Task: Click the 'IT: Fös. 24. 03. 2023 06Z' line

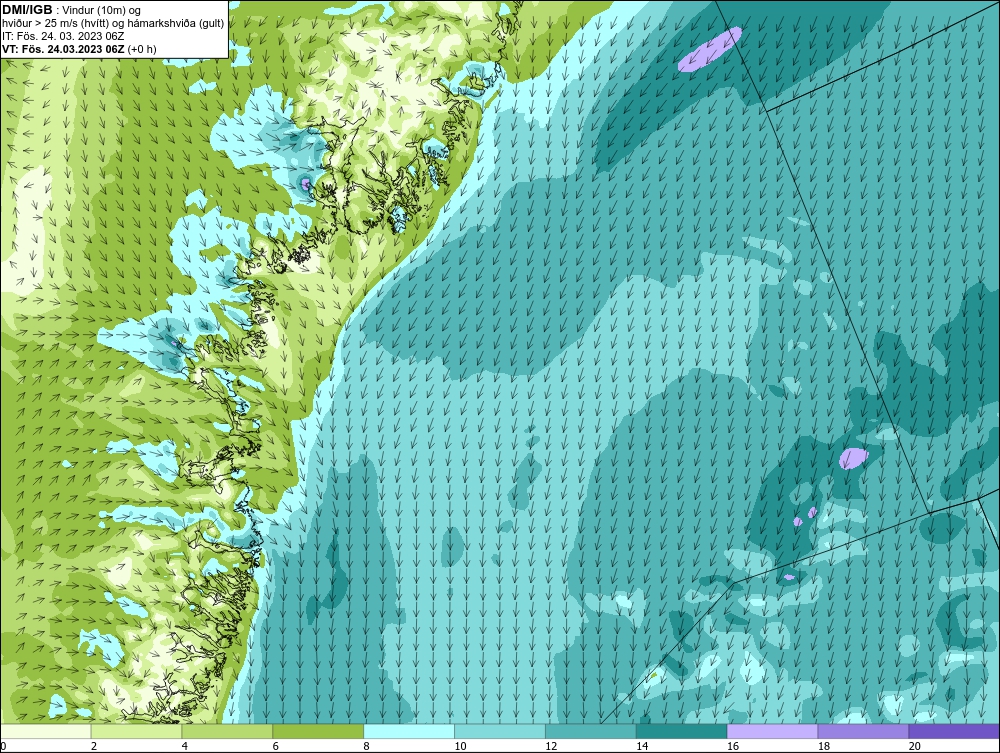Action: click(62, 36)
